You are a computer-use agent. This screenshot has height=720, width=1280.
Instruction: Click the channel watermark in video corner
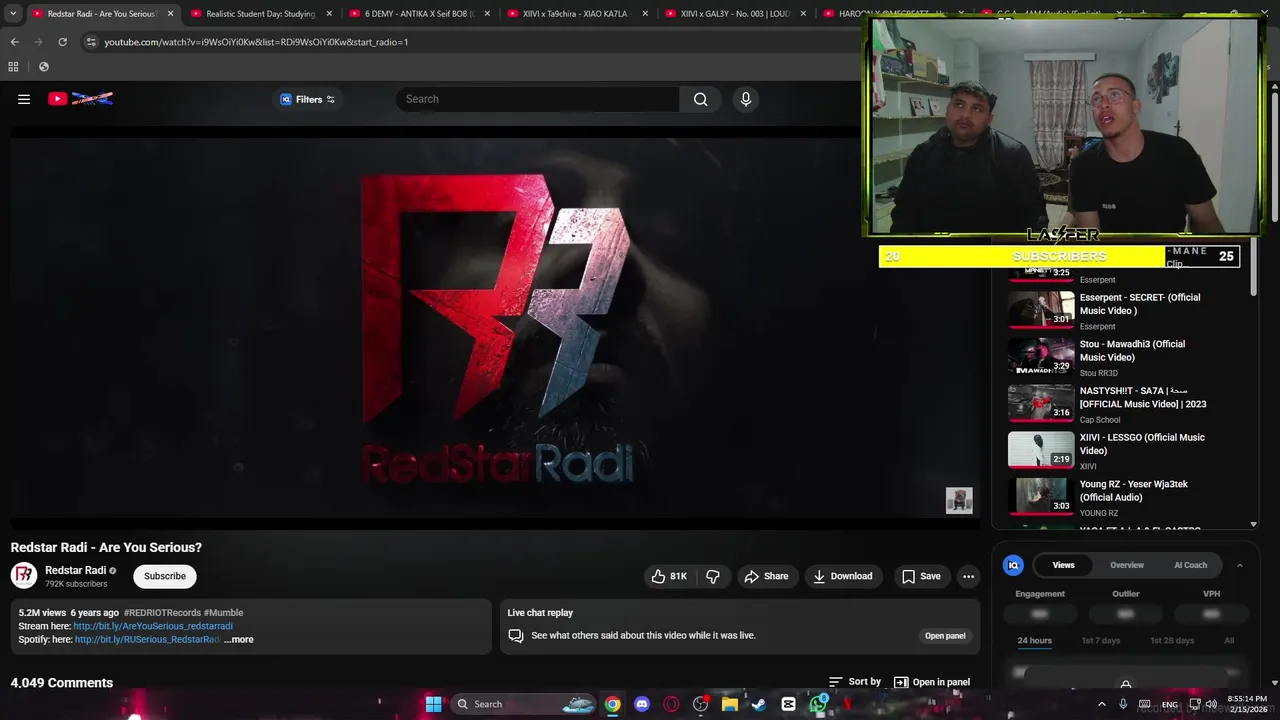[x=959, y=501]
